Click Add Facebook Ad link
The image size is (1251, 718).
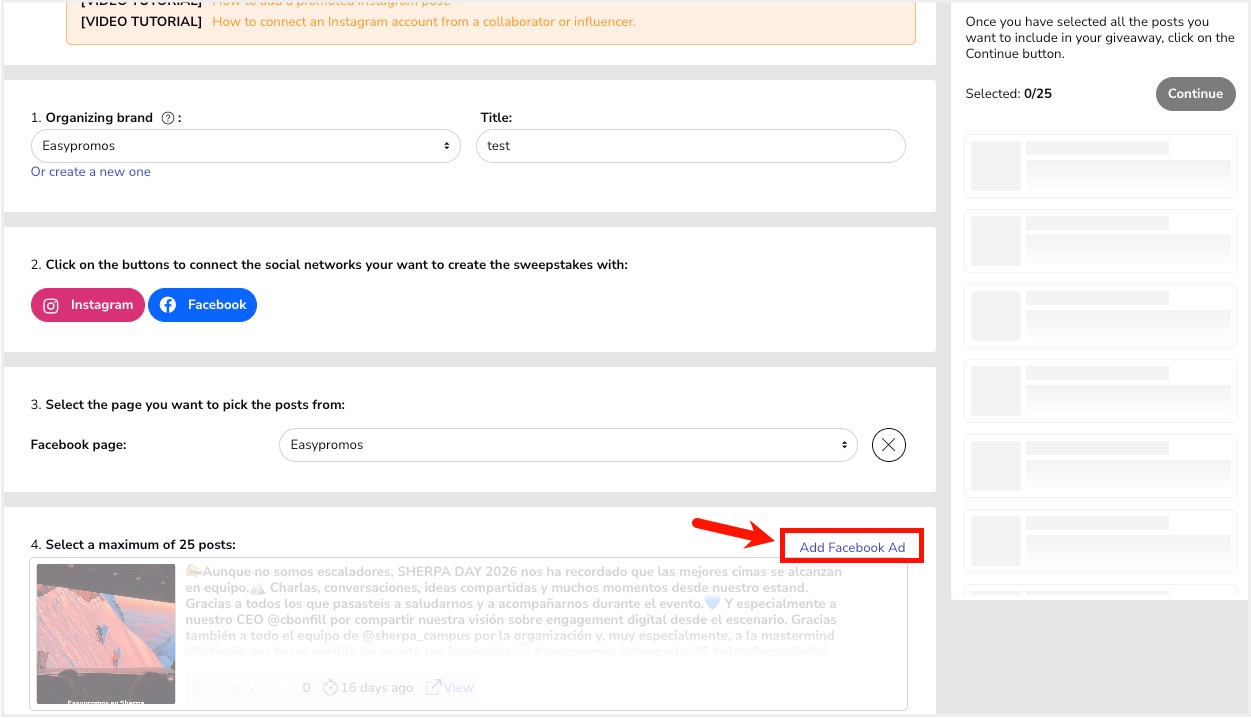[852, 547]
